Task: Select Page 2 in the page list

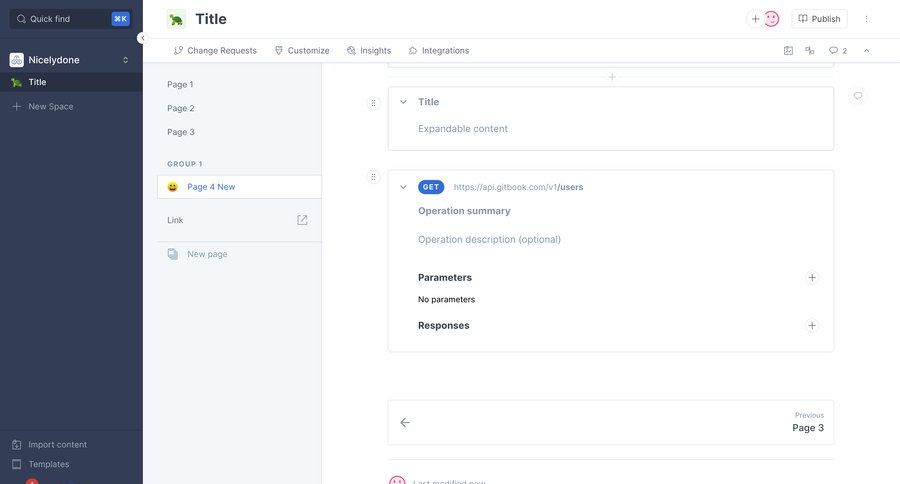Action: pyautogui.click(x=181, y=108)
